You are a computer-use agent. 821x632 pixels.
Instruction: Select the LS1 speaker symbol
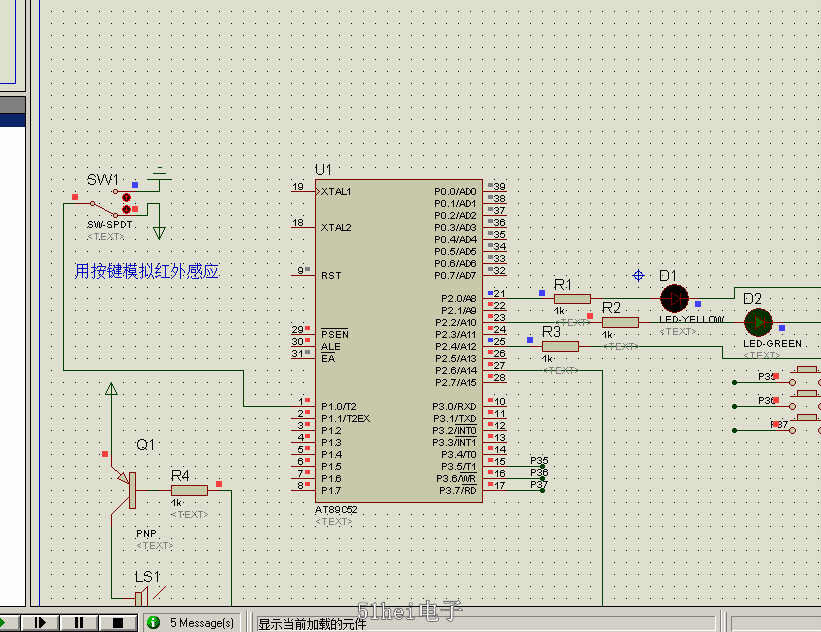pos(148,597)
